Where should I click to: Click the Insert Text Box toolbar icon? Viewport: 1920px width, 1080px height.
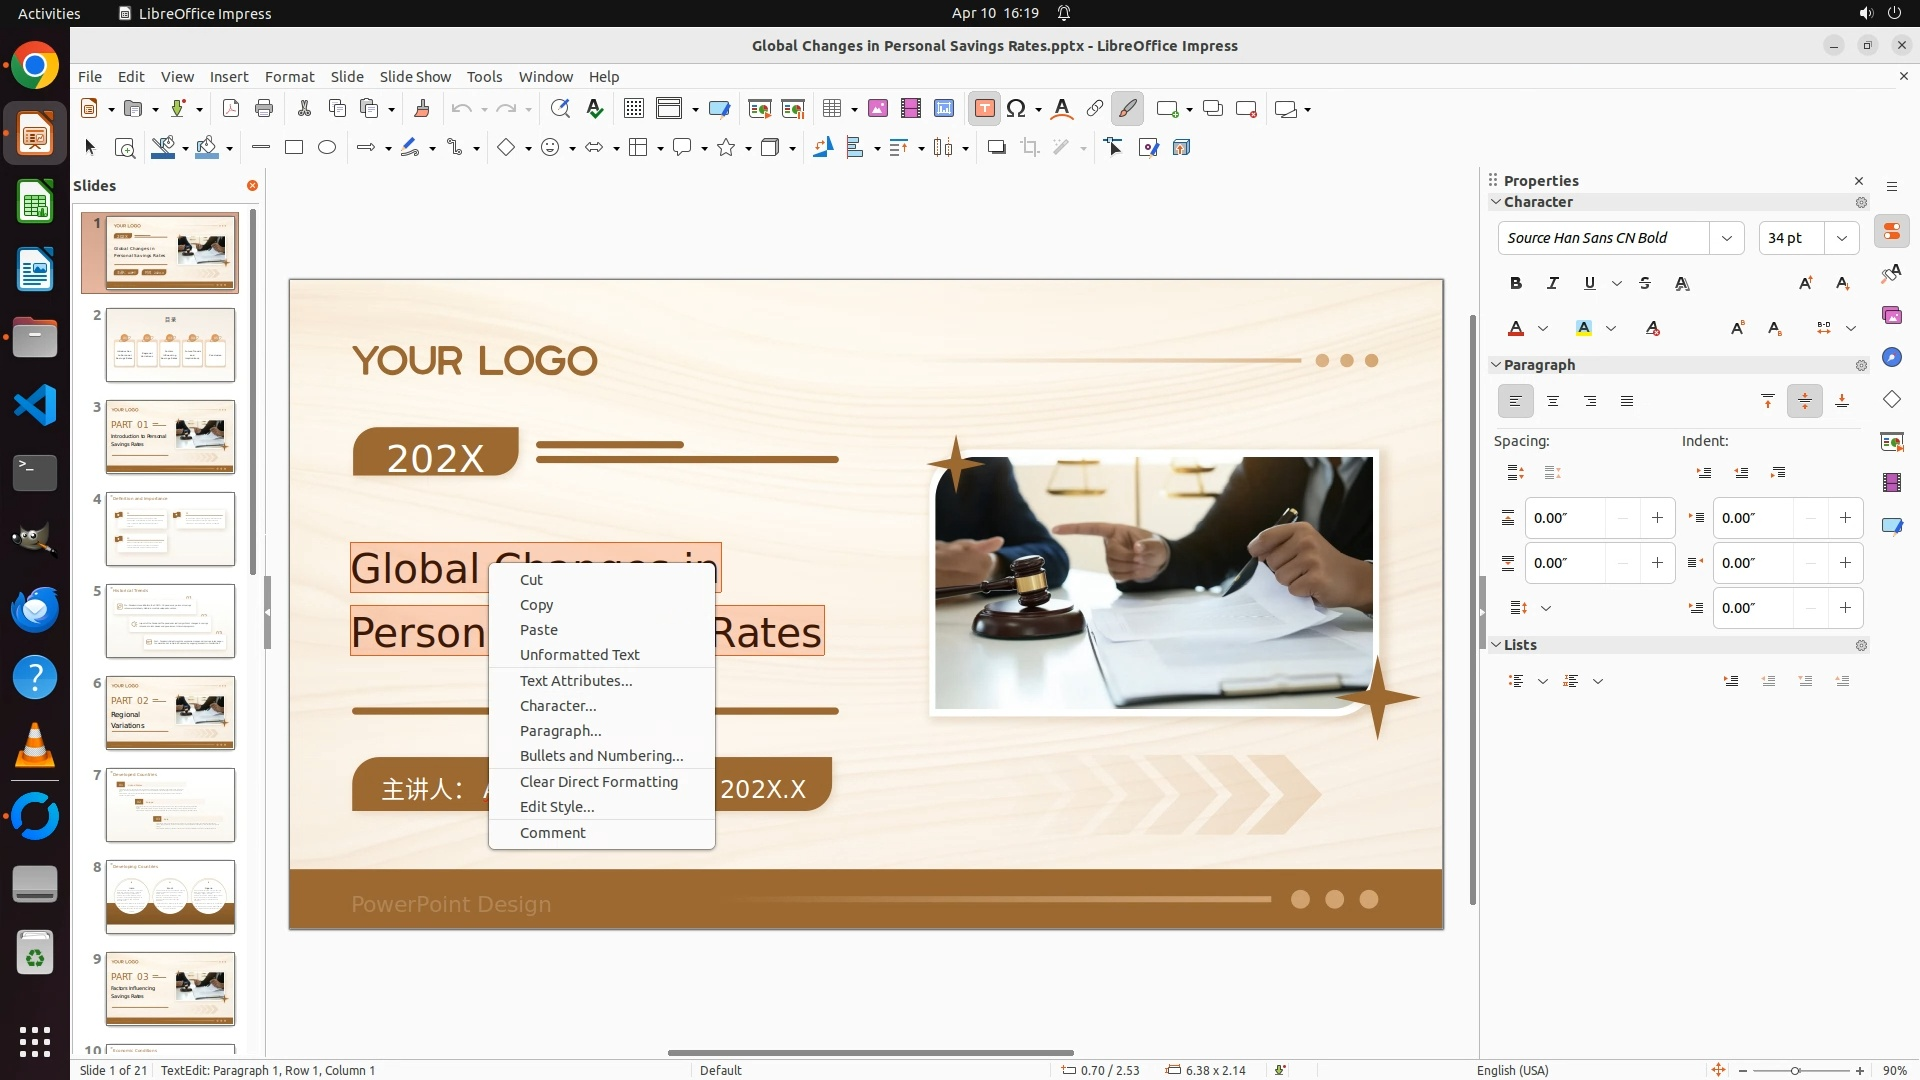(984, 109)
